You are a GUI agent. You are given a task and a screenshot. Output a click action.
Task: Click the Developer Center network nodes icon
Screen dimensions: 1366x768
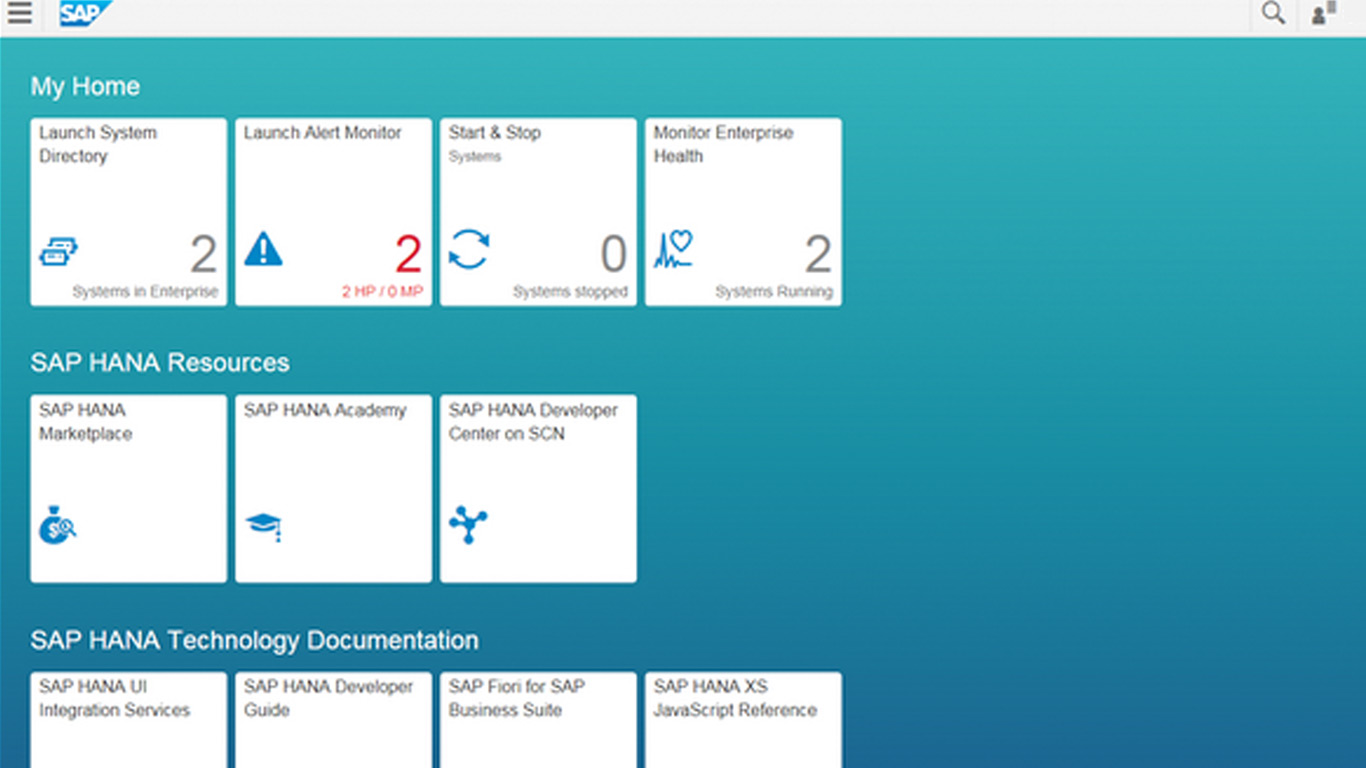coord(468,525)
